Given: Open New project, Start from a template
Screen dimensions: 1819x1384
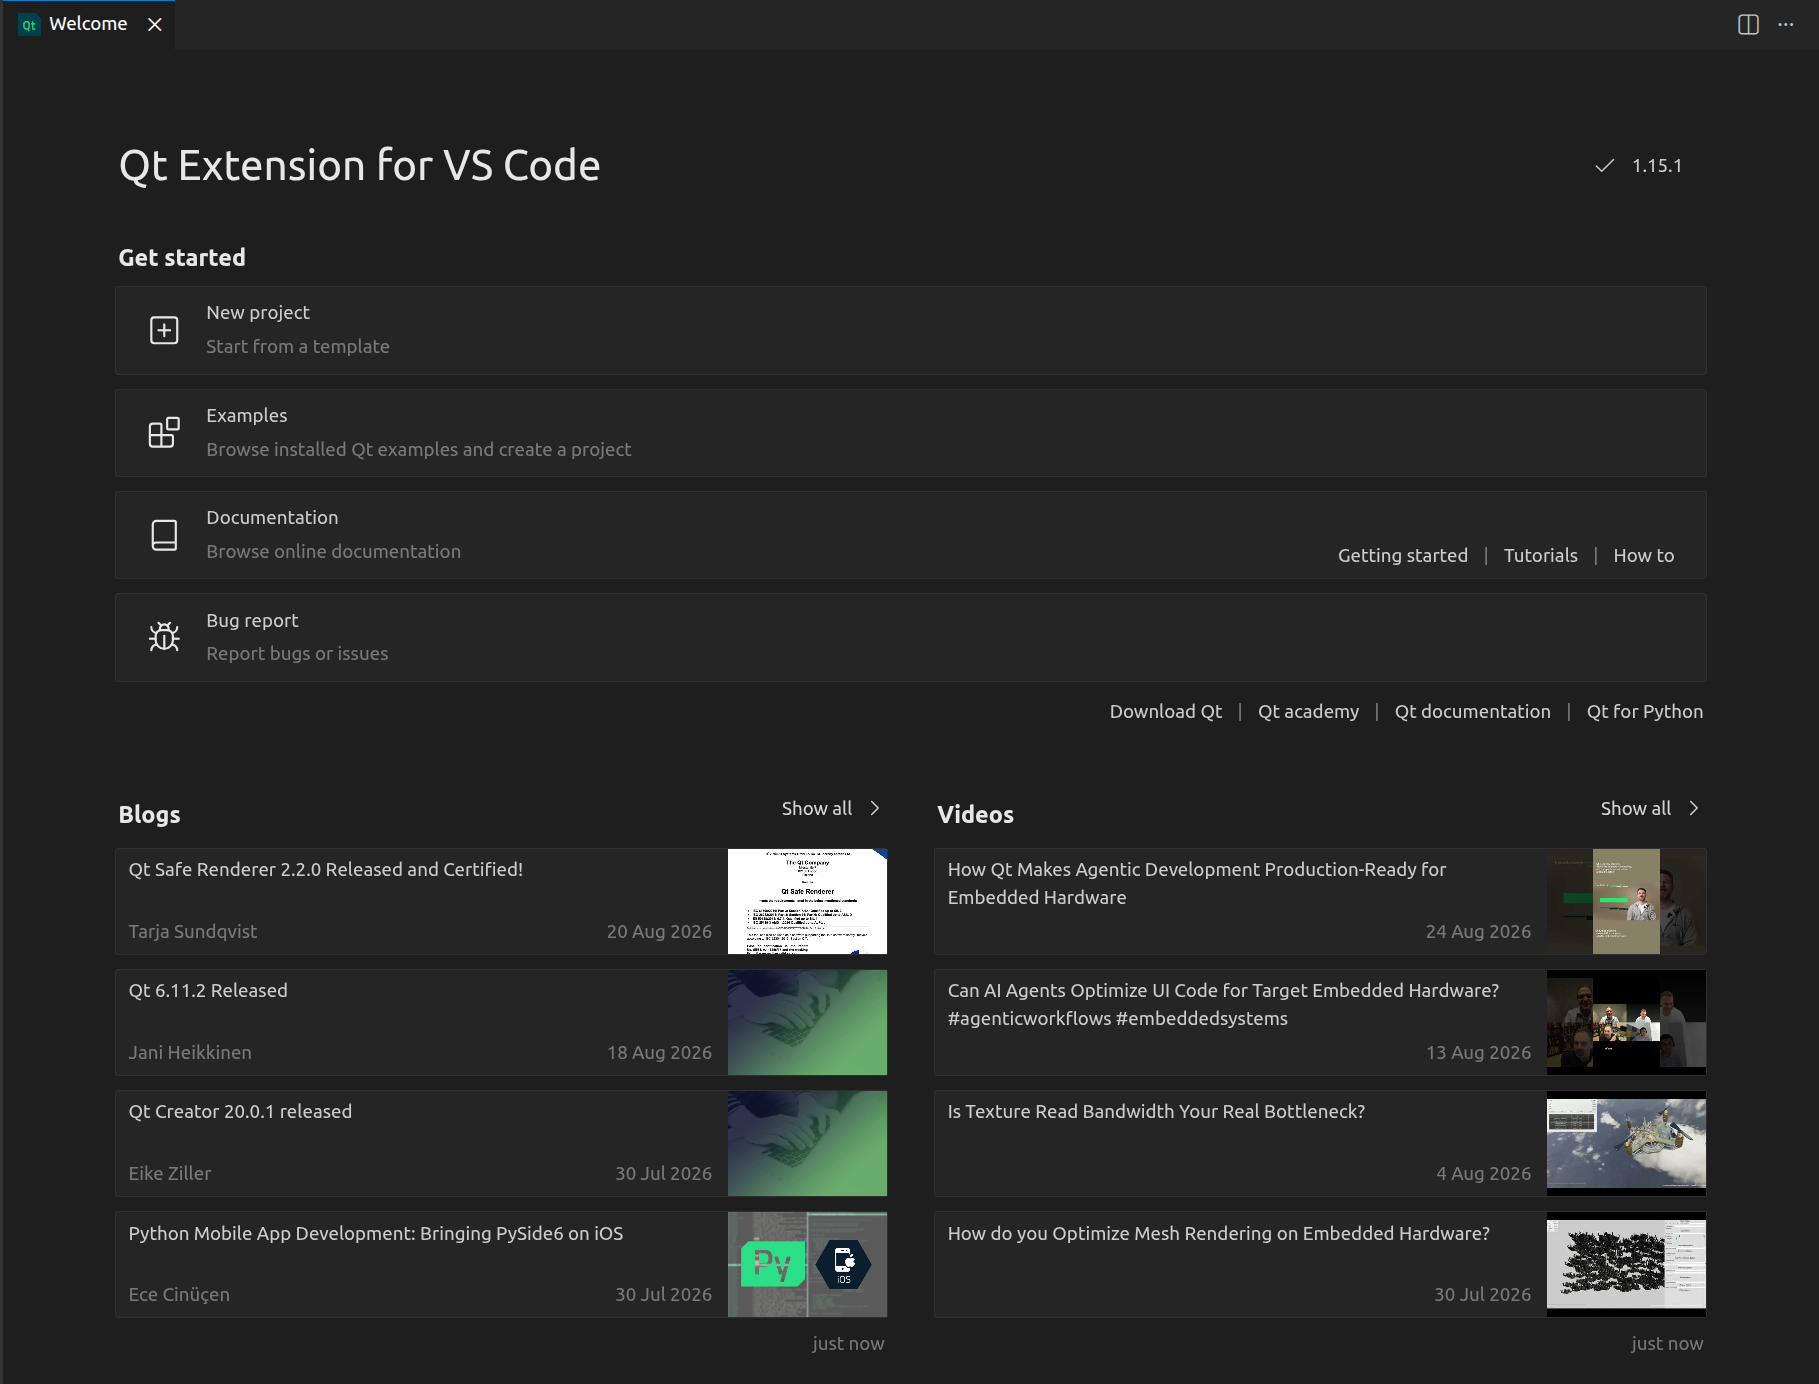Looking at the screenshot, I should pos(910,330).
